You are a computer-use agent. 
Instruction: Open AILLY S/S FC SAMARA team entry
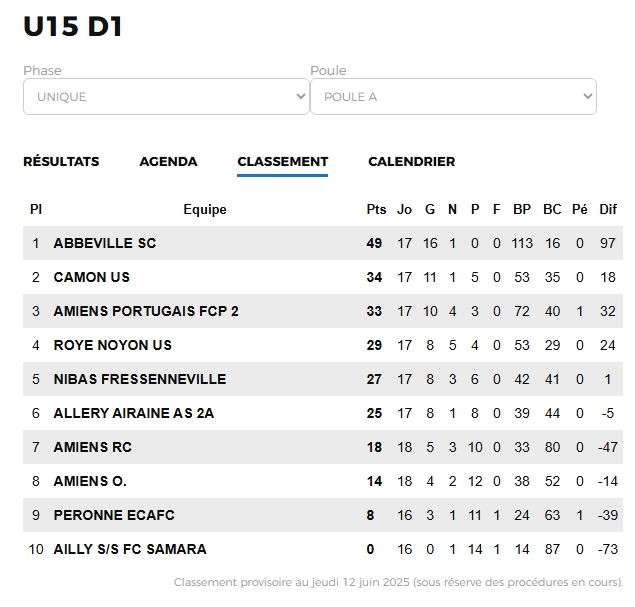point(130,549)
